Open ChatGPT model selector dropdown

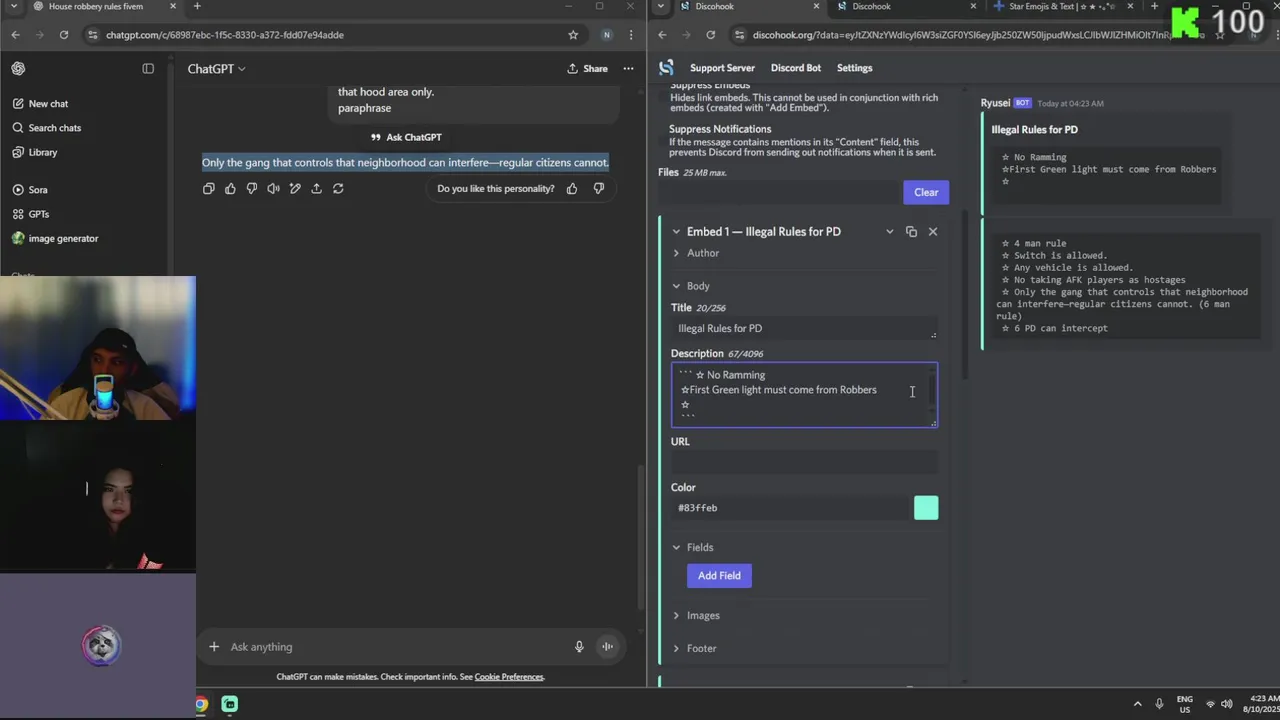pyautogui.click(x=217, y=69)
